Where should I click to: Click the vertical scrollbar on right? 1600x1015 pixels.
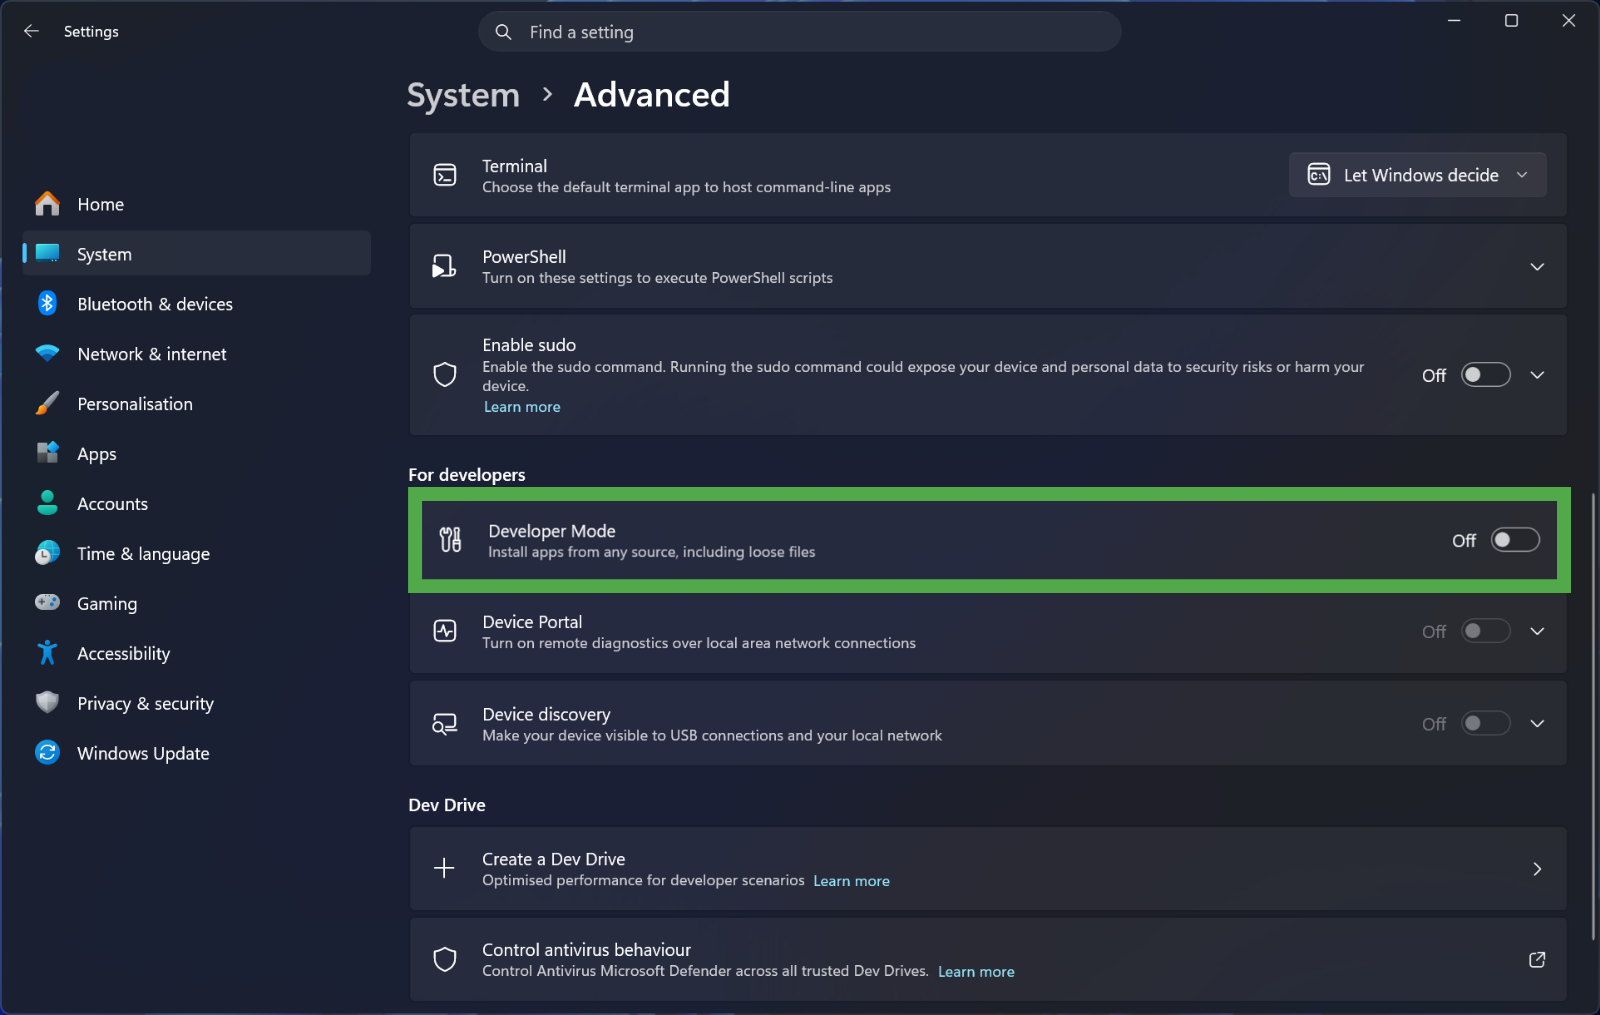pyautogui.click(x=1594, y=715)
